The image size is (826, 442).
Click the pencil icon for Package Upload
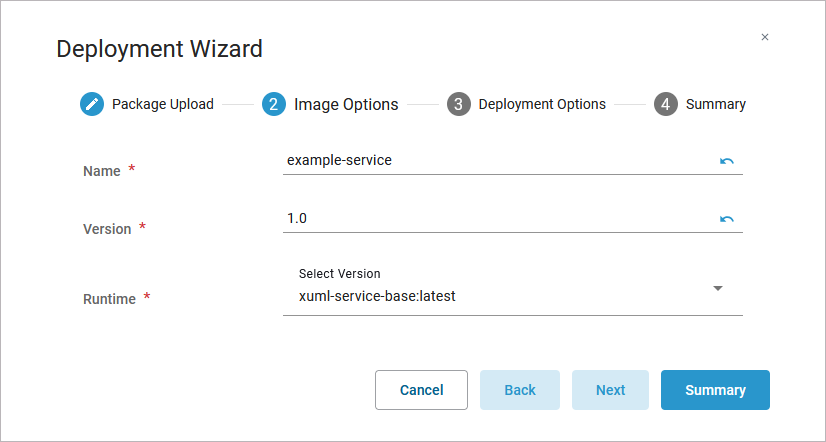tap(92, 104)
